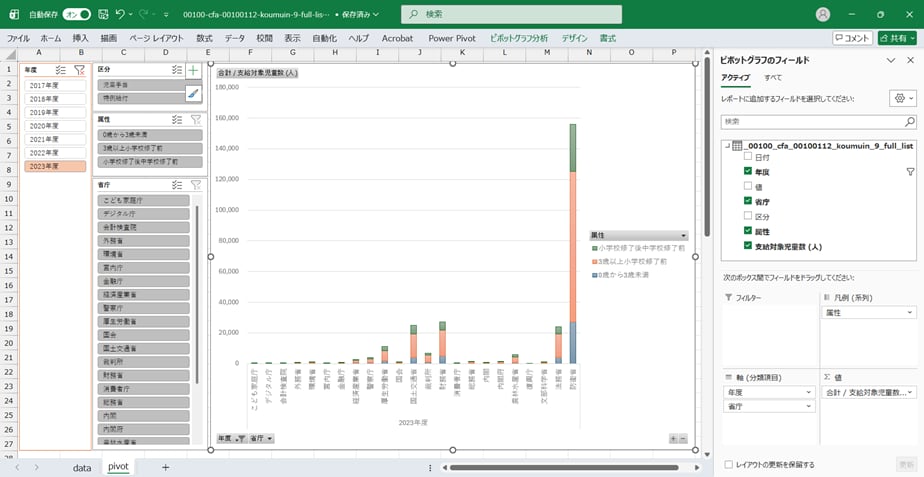Click the undo arrow icon
This screenshot has width=924, height=477.
pos(120,15)
